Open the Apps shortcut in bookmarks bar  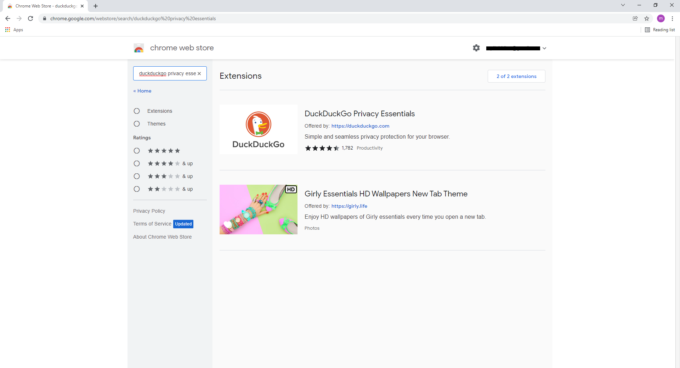tap(14, 30)
